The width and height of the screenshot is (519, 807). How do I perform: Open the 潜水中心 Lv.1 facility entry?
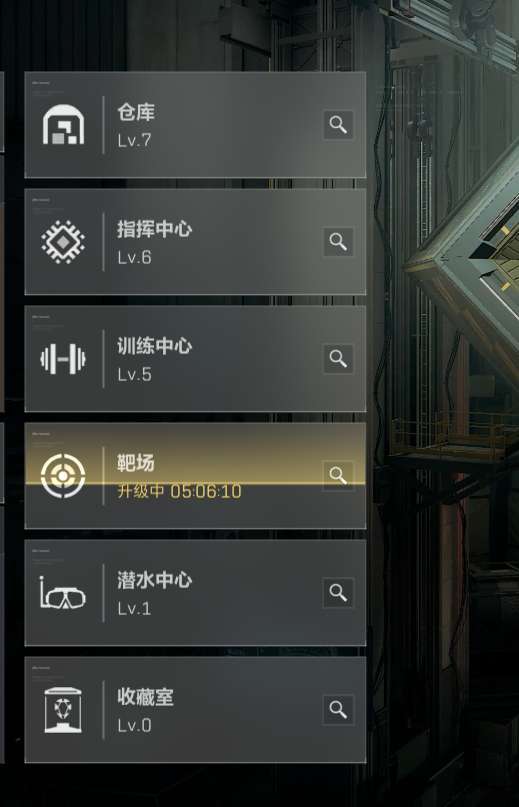(195, 593)
